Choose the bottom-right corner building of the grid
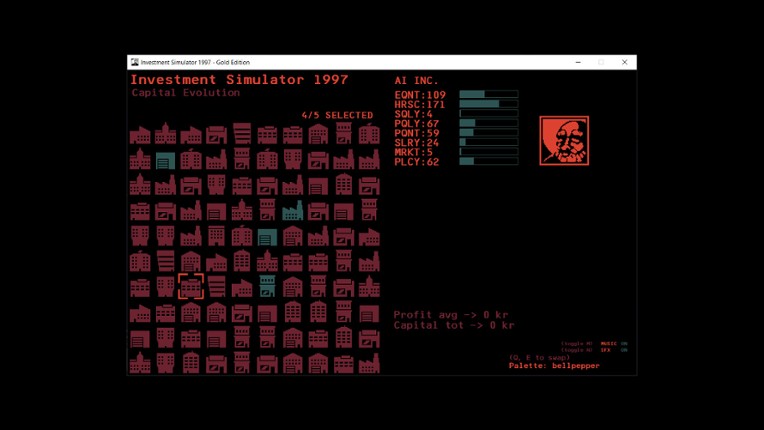The image size is (764, 430). [369, 363]
